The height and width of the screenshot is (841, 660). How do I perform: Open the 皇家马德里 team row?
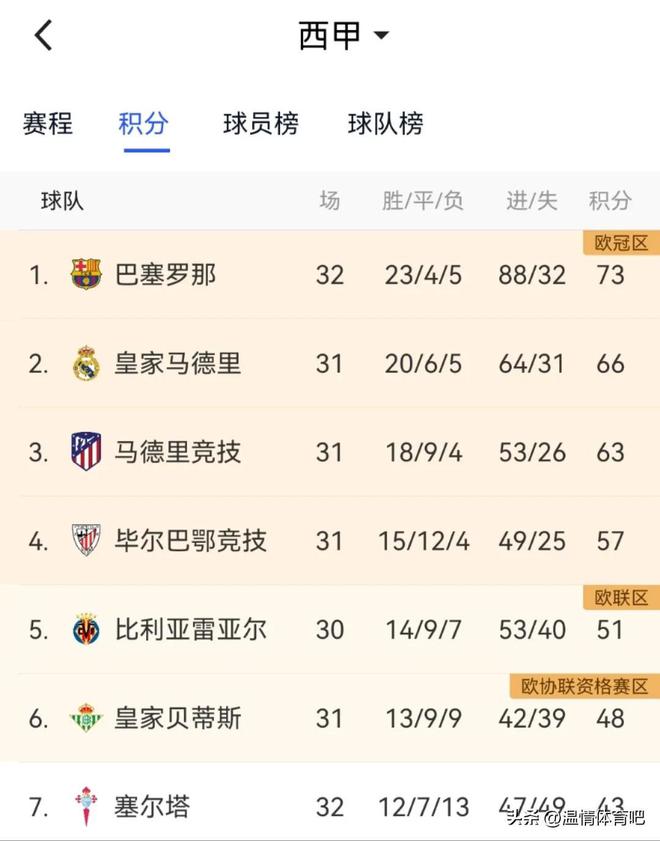(x=330, y=363)
